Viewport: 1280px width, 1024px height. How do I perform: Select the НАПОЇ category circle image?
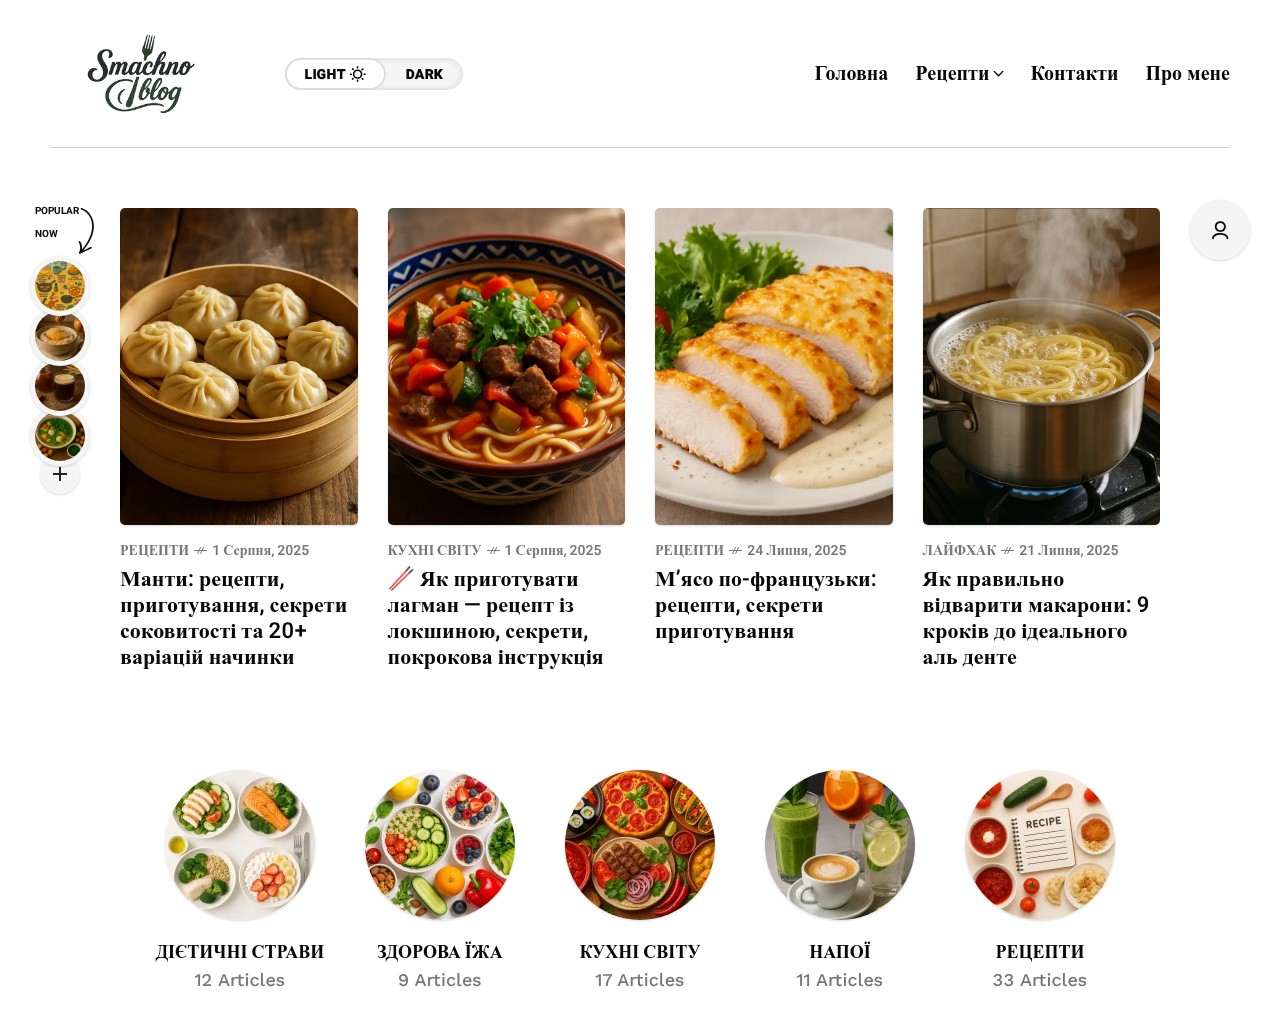coord(840,845)
